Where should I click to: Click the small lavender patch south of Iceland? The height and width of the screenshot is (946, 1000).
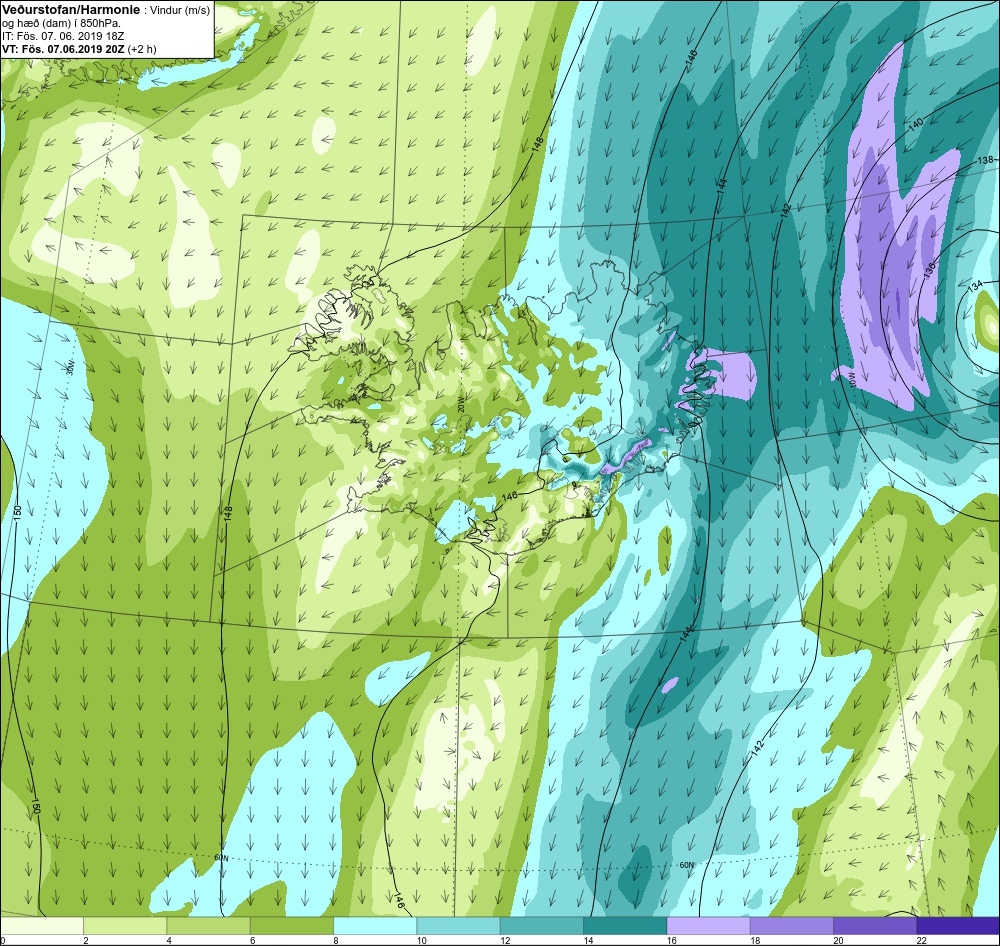pos(669,685)
